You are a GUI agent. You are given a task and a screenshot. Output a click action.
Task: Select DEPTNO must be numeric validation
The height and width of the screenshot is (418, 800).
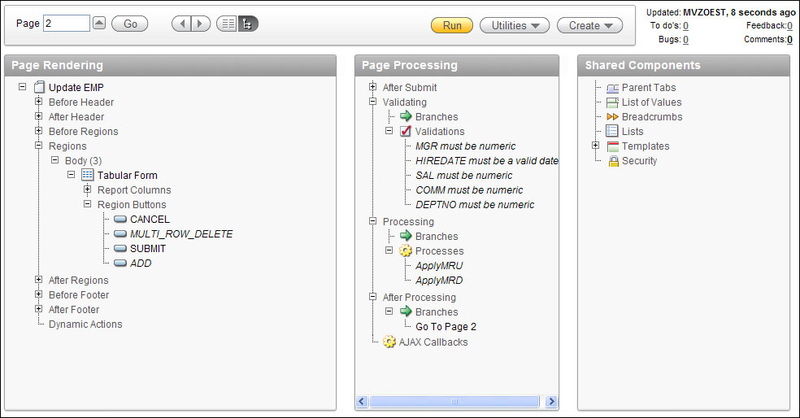(x=474, y=205)
